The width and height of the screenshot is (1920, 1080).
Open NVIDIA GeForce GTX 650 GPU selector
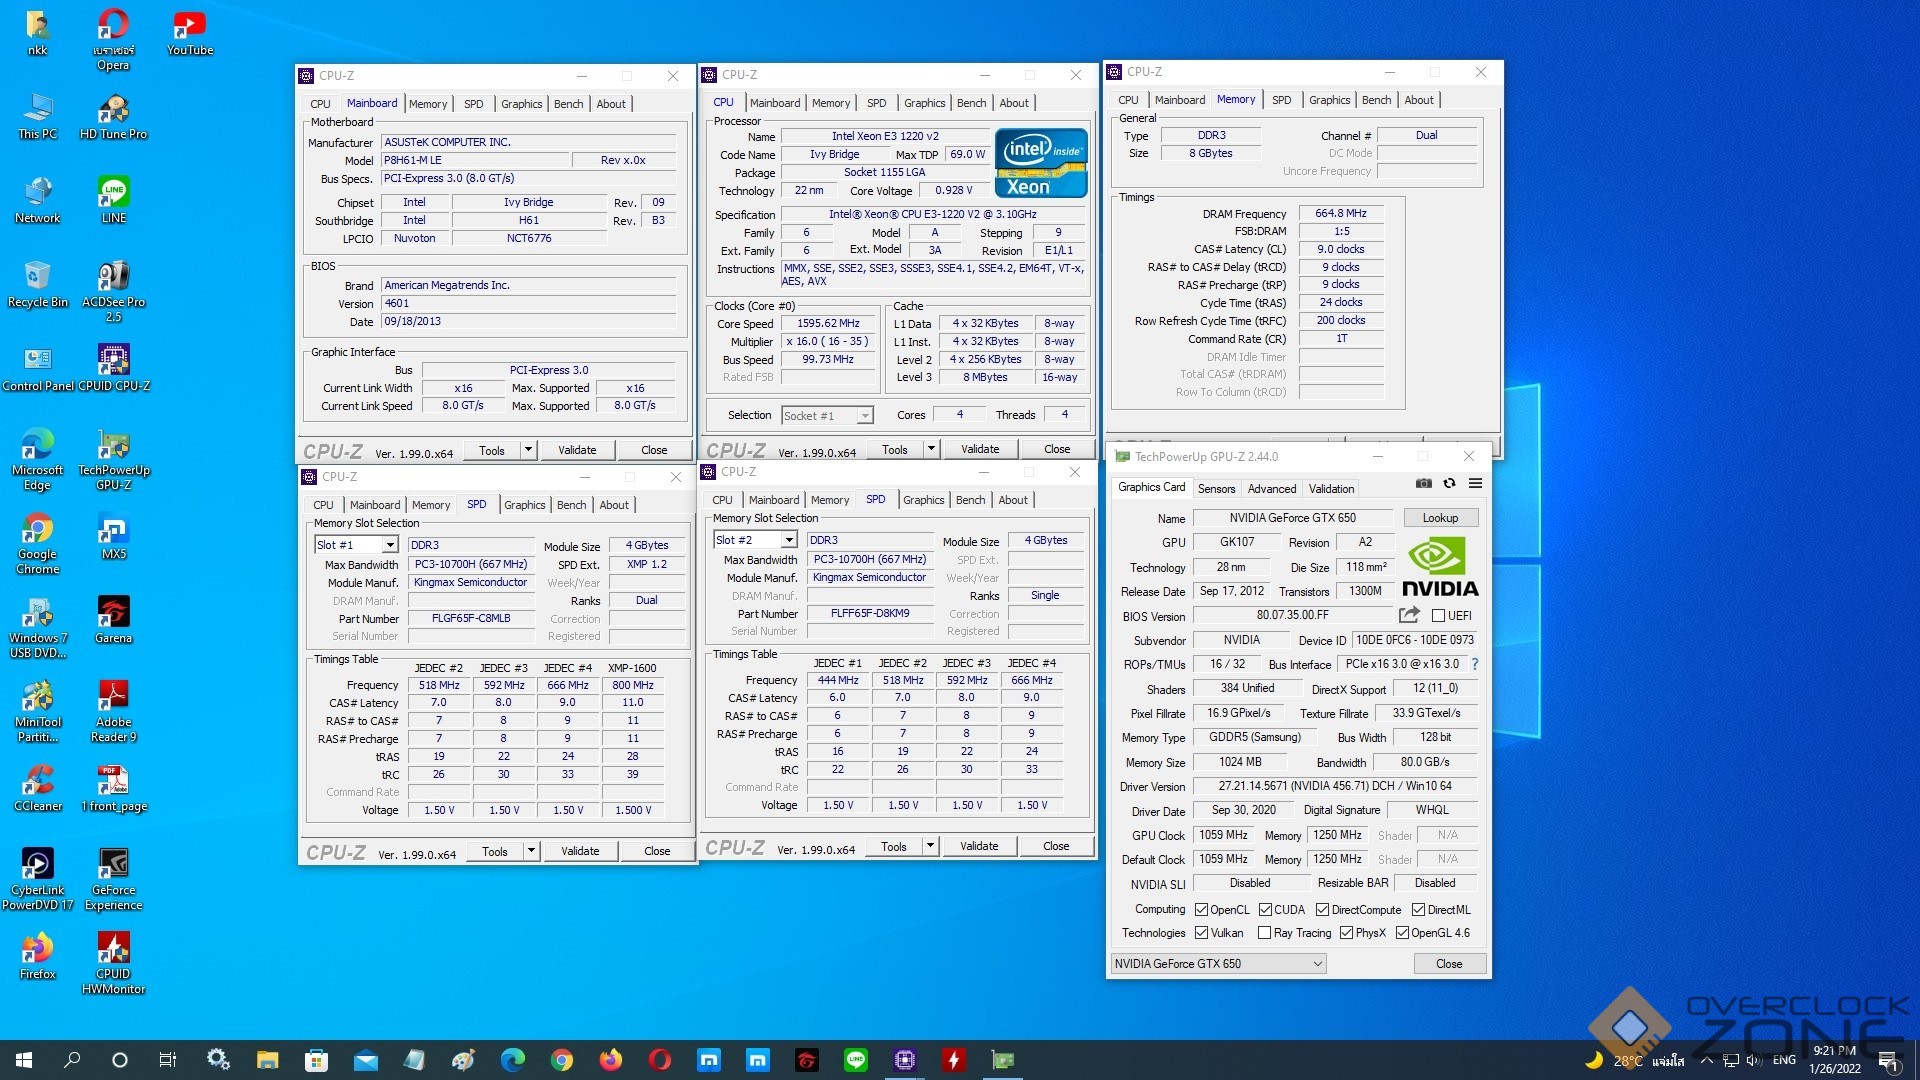coord(1218,964)
